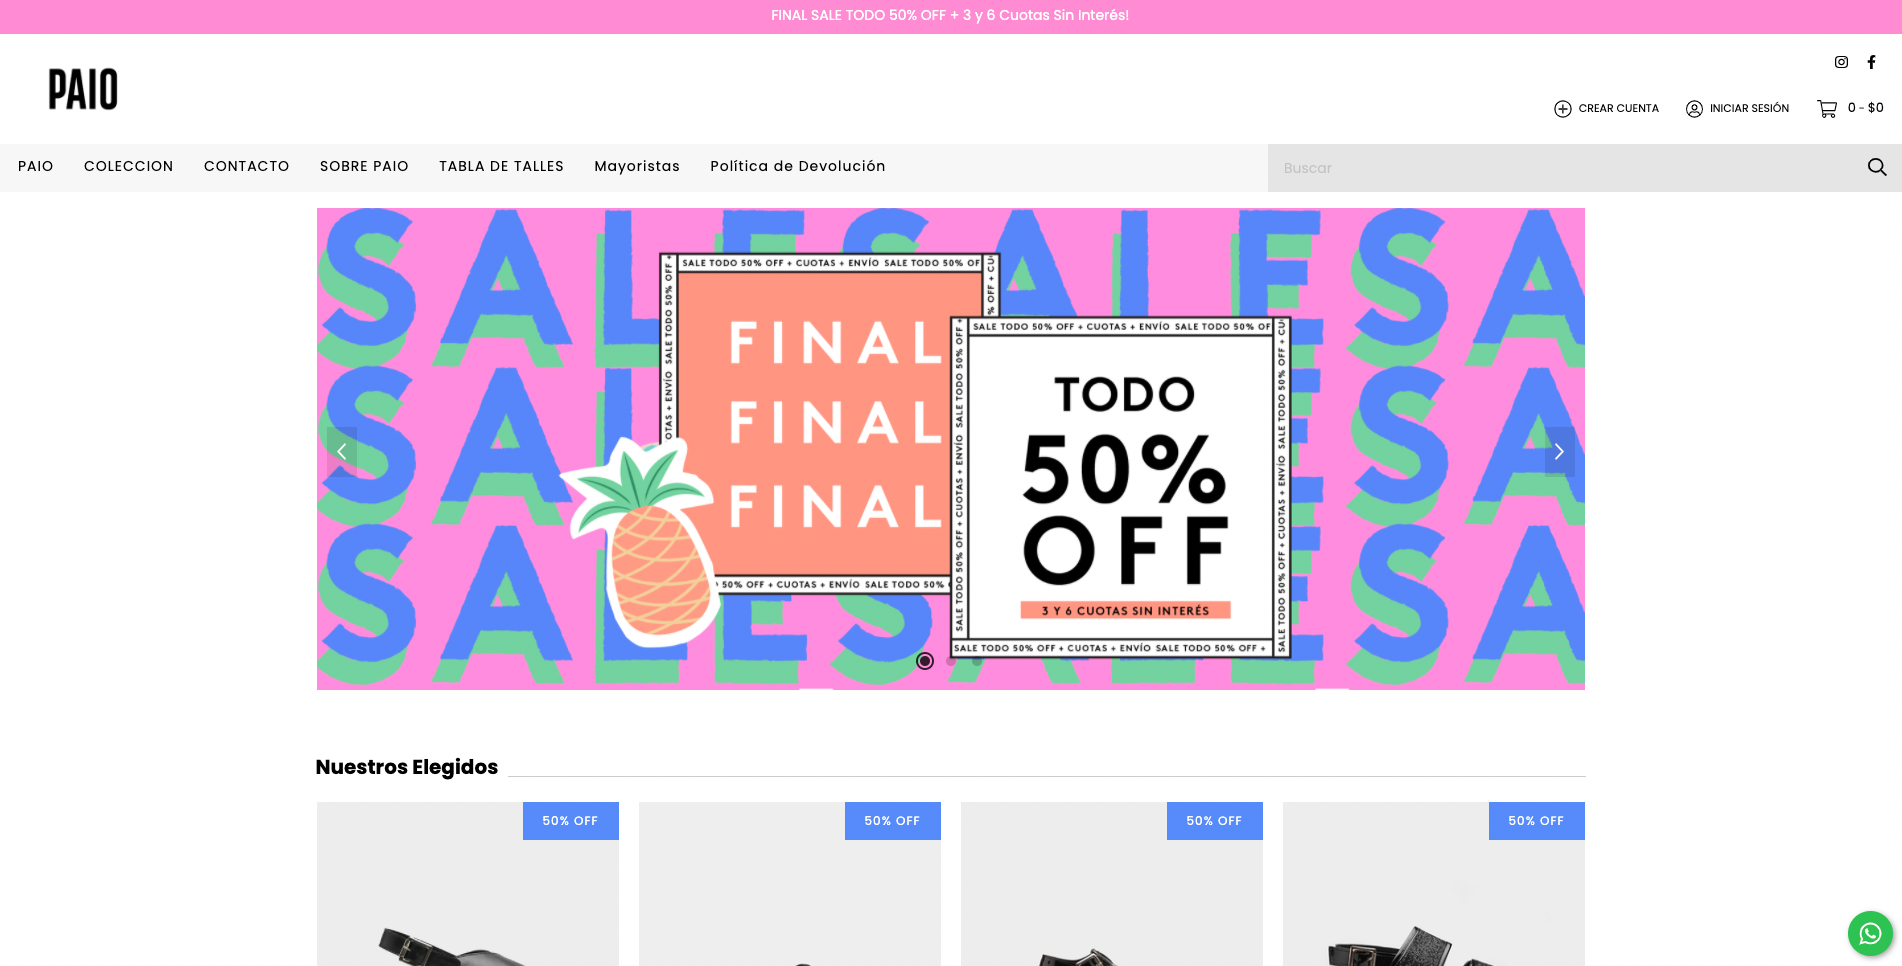The width and height of the screenshot is (1902, 966).
Task: Open the first product thumbnail with 50% OFF
Action: tap(468, 884)
